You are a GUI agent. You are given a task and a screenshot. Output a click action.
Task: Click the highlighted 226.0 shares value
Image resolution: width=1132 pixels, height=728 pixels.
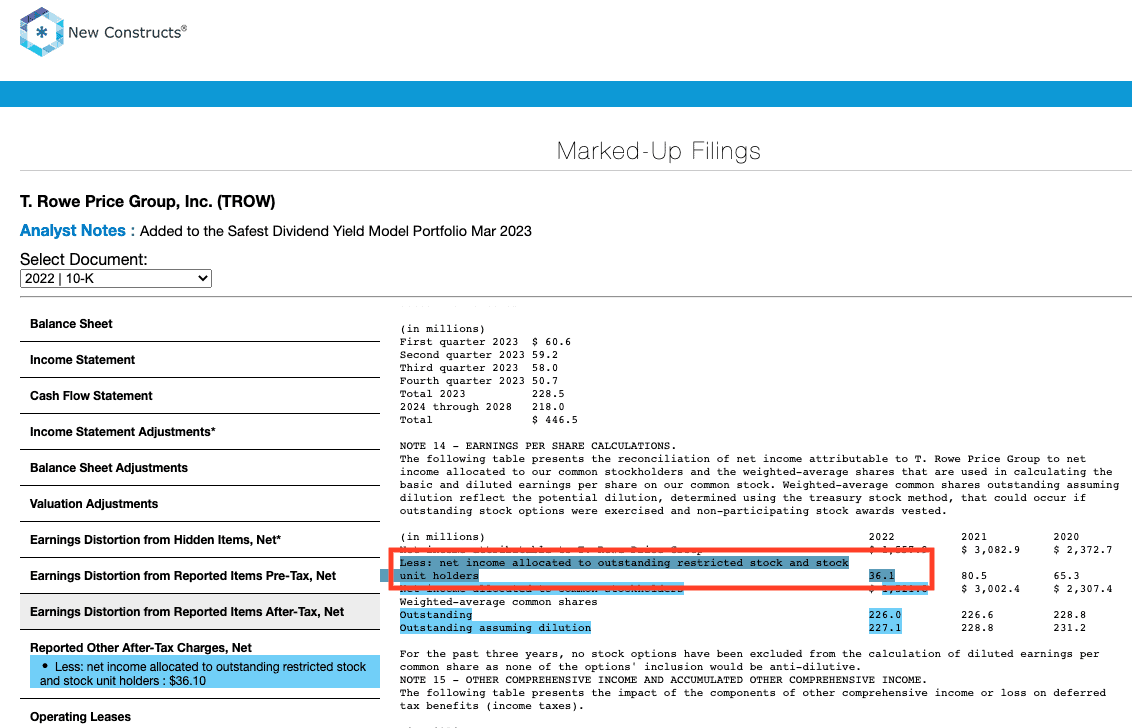[885, 615]
